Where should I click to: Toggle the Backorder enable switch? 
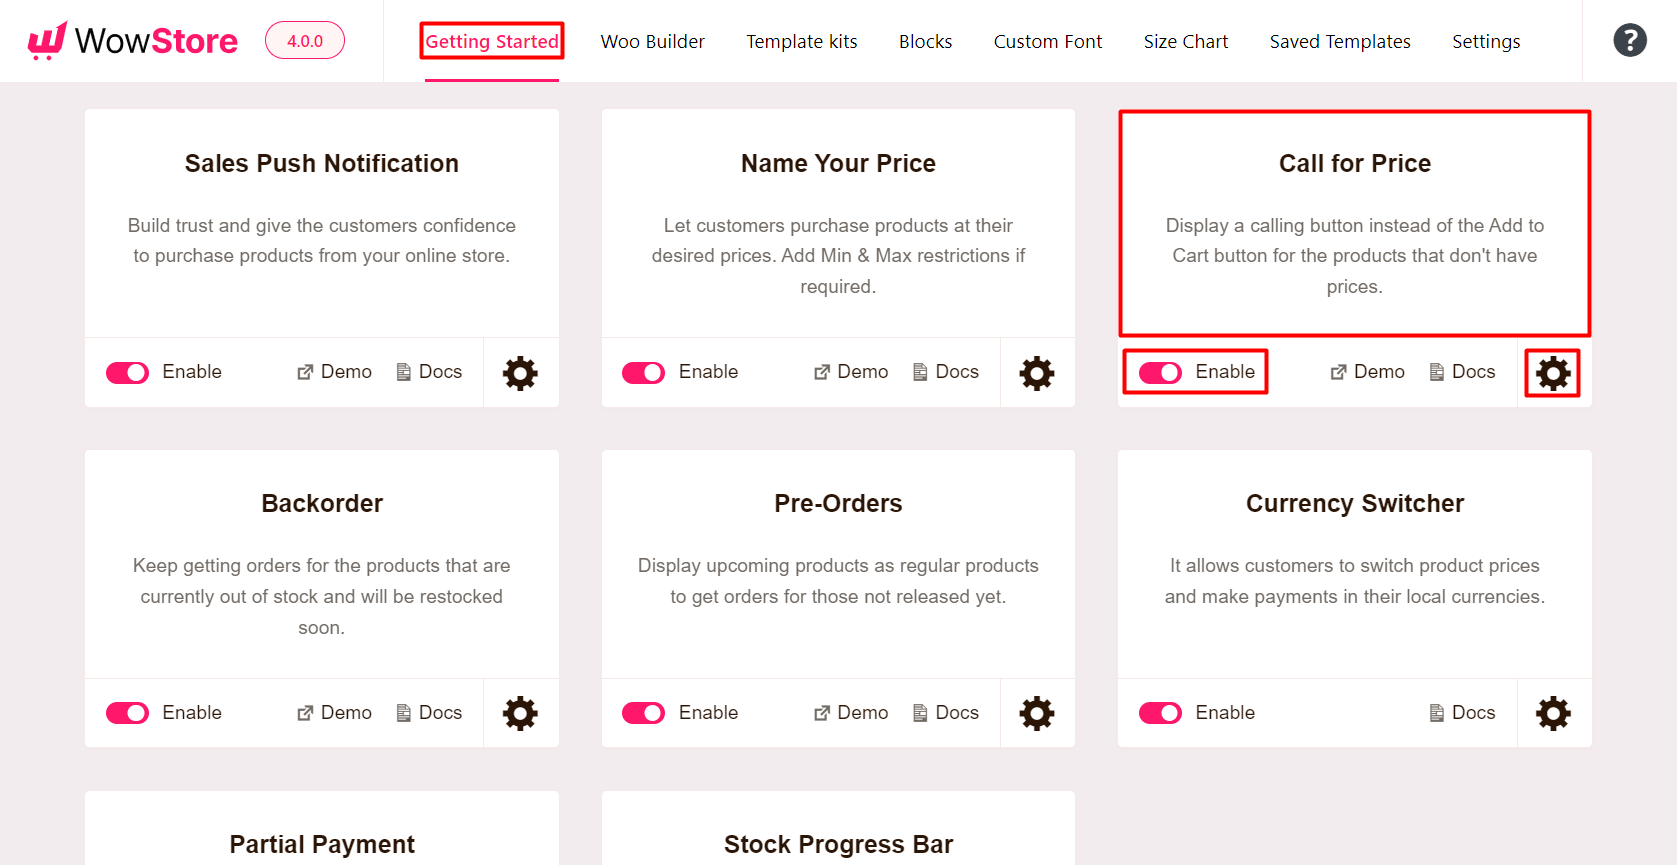point(127,713)
